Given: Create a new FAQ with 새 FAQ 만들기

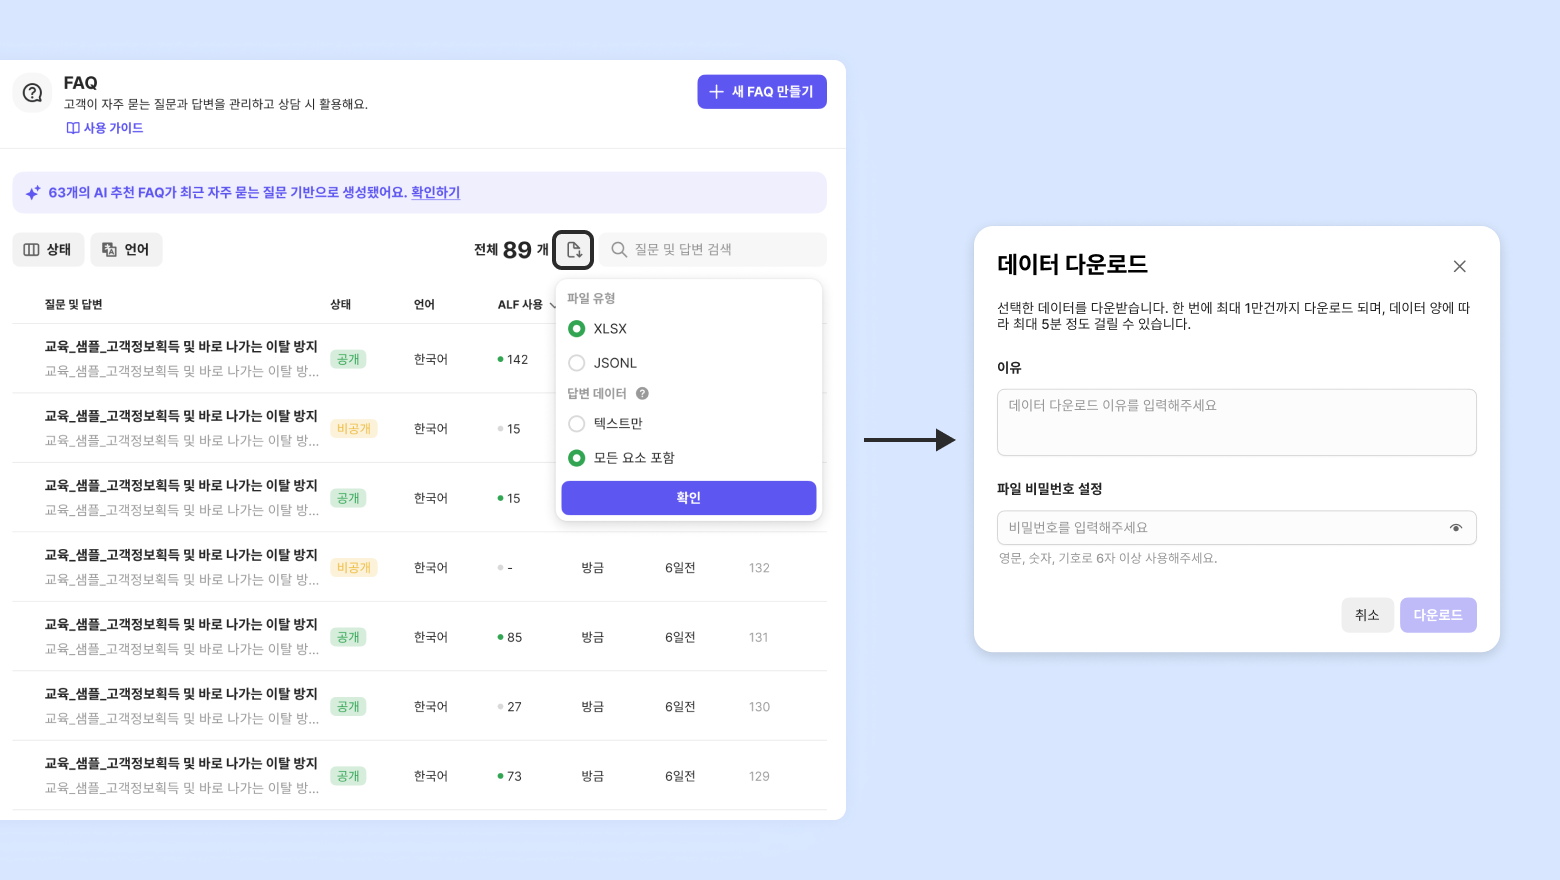Looking at the screenshot, I should tap(762, 92).
